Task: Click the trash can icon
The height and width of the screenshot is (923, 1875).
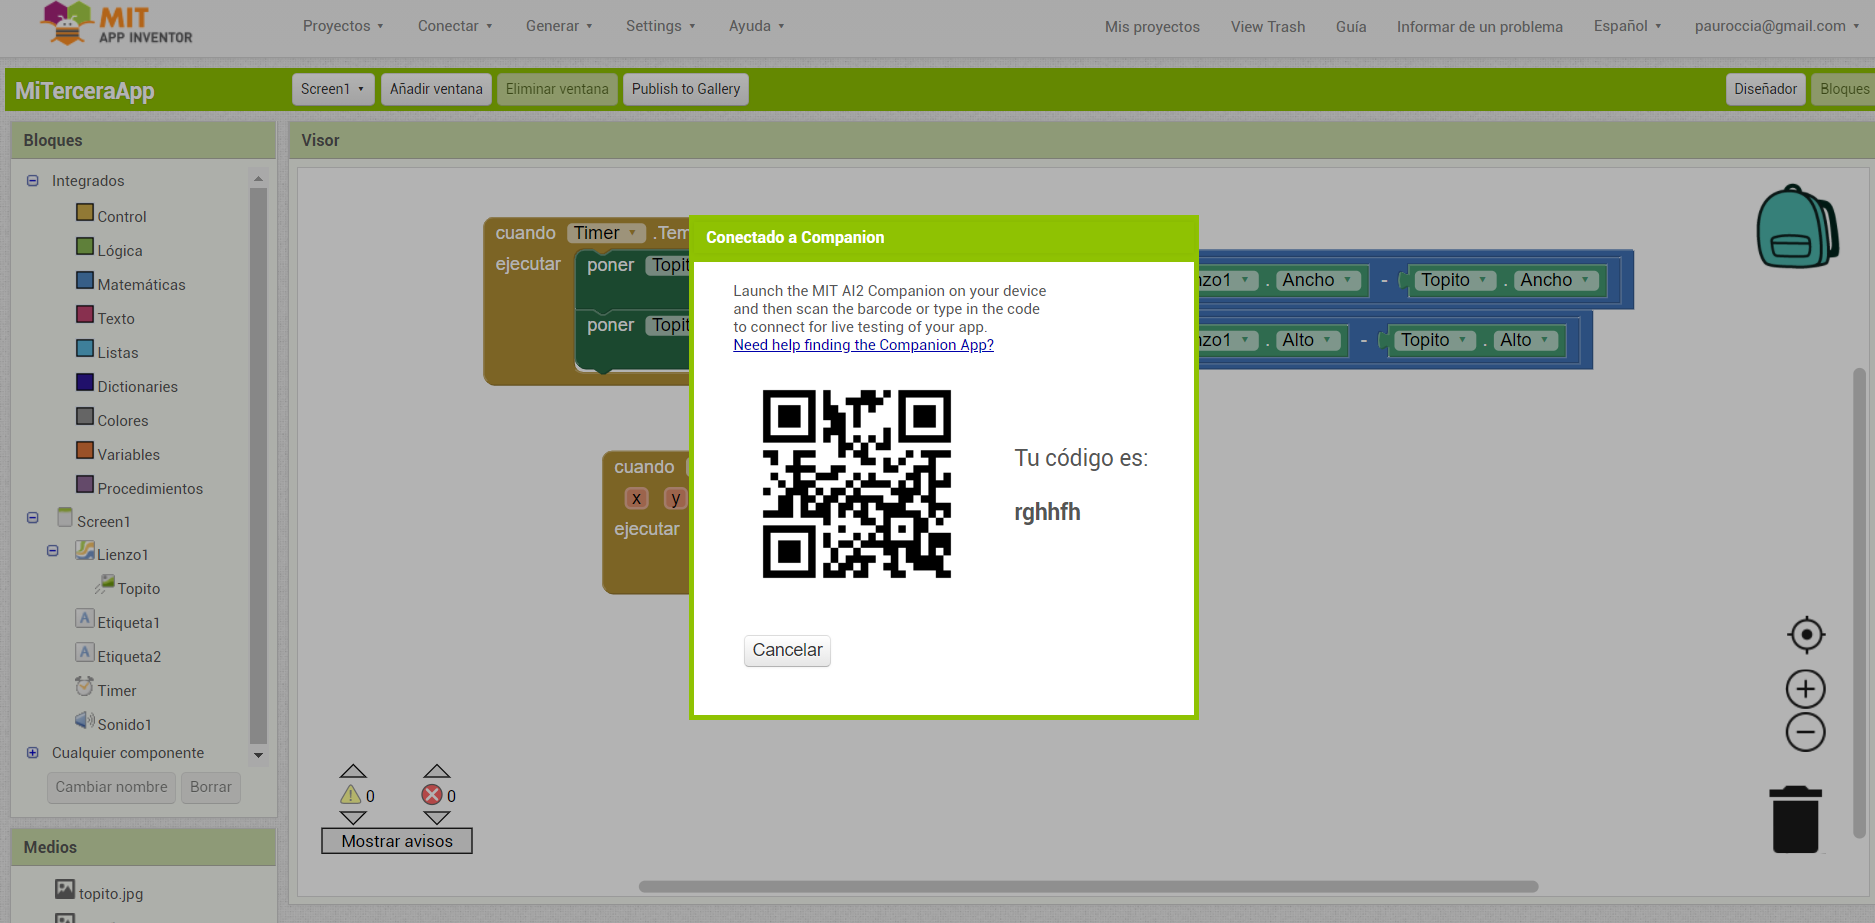Action: (1796, 819)
